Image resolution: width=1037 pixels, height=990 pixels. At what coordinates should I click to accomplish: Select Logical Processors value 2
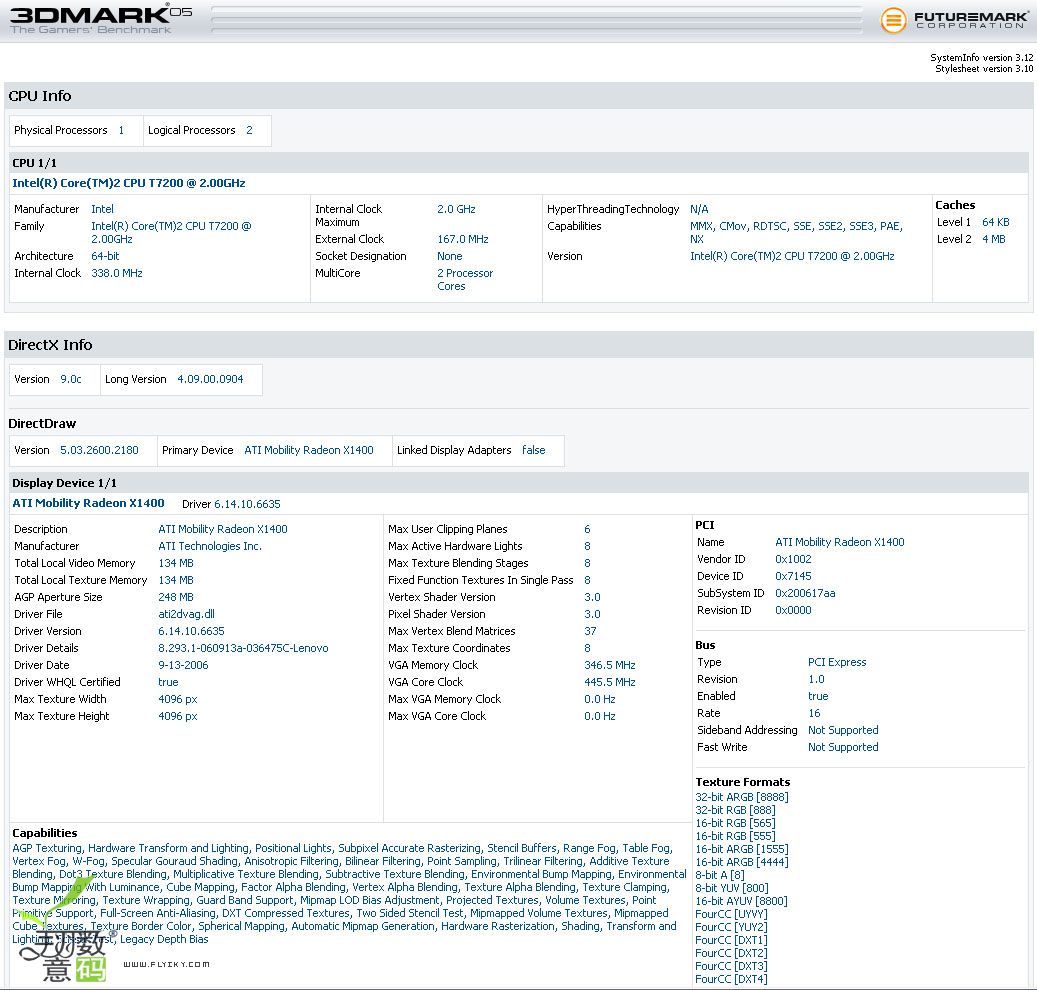(249, 130)
